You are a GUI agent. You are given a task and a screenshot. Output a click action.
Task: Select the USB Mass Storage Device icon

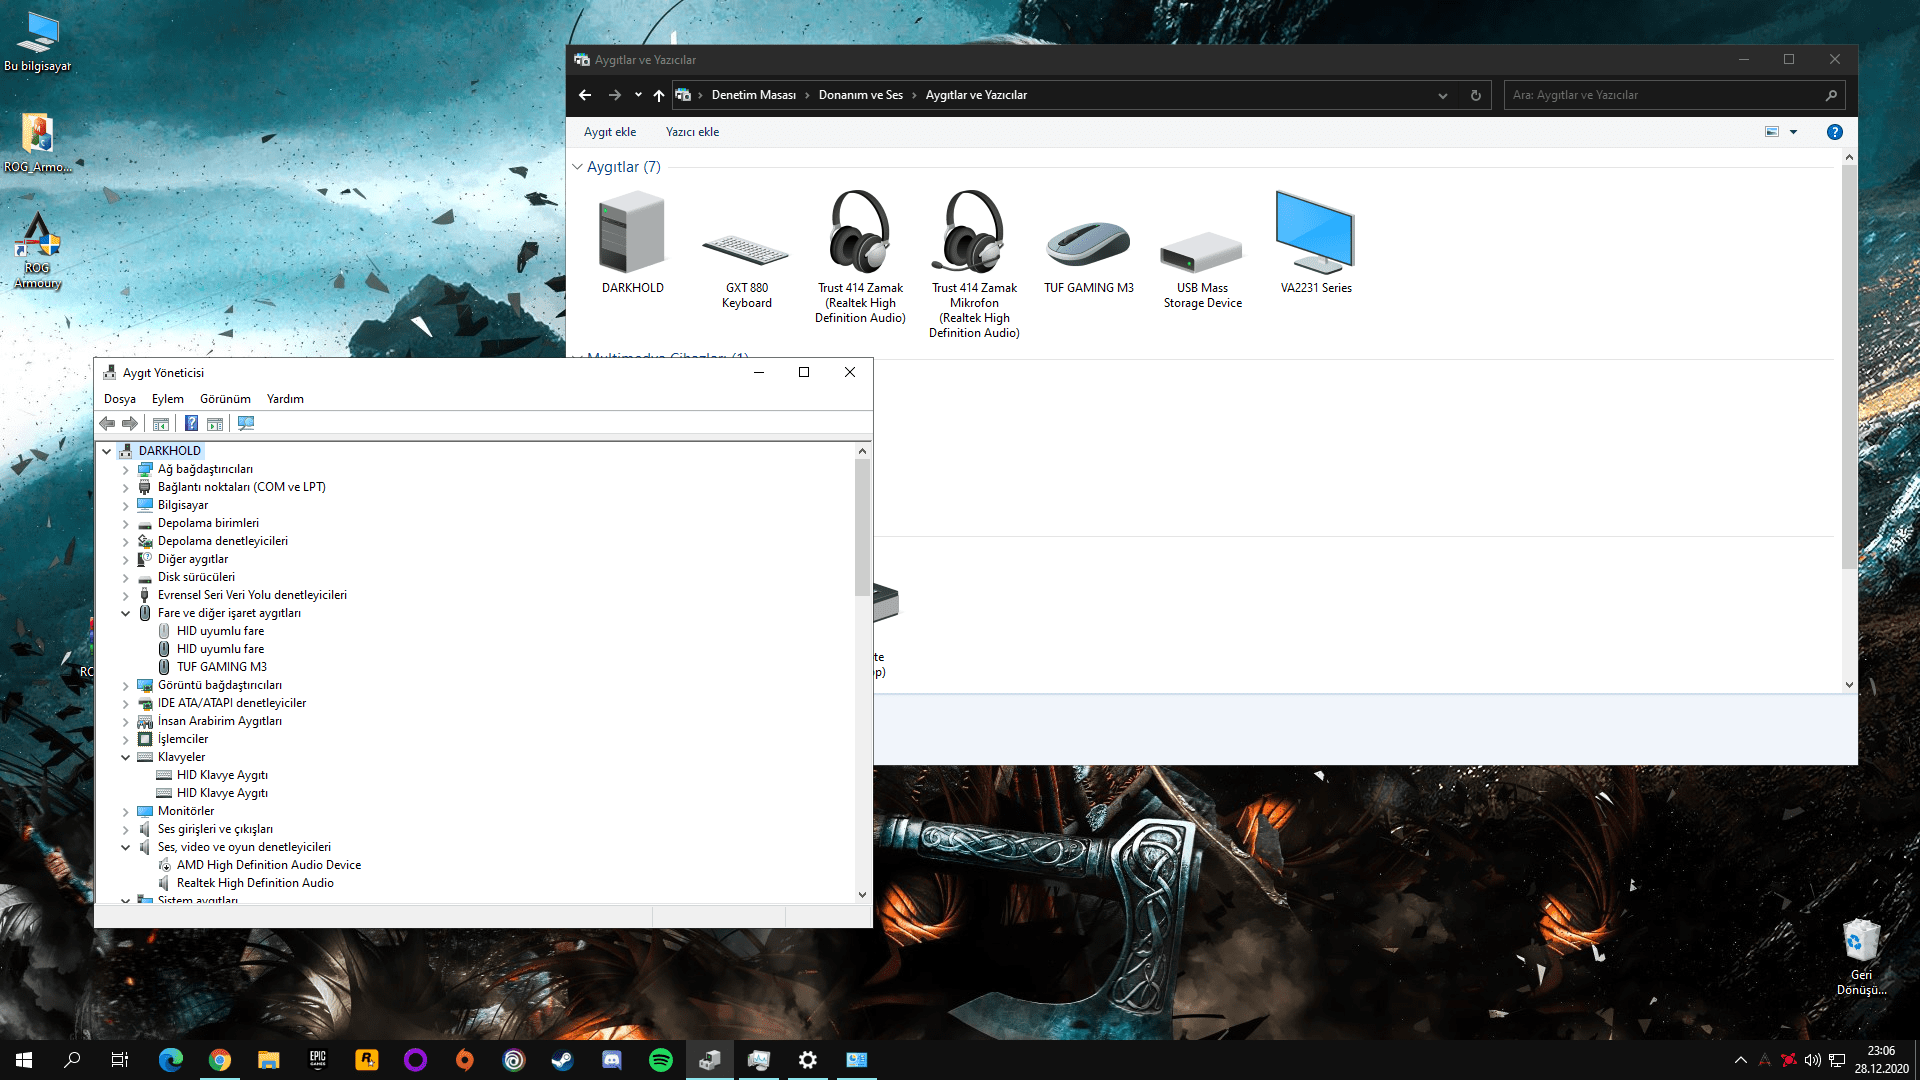[x=1202, y=252]
